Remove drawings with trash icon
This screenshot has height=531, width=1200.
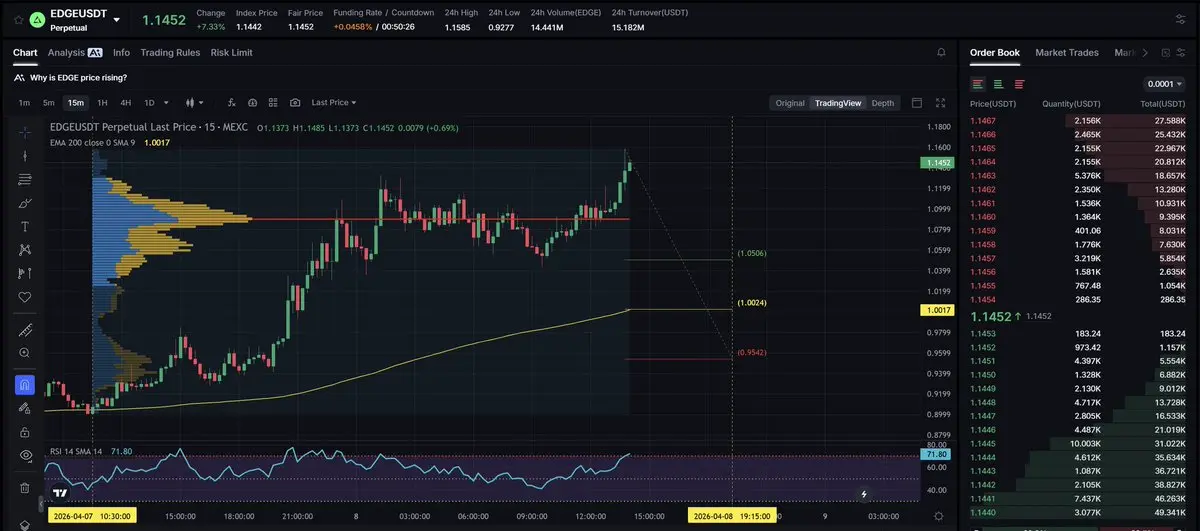click(25, 487)
